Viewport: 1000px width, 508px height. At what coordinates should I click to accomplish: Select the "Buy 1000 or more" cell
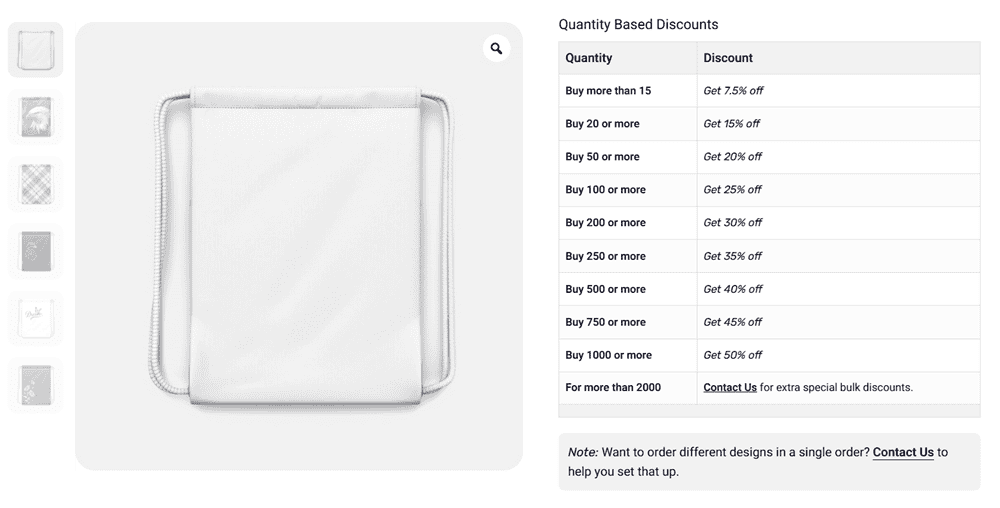click(x=608, y=355)
